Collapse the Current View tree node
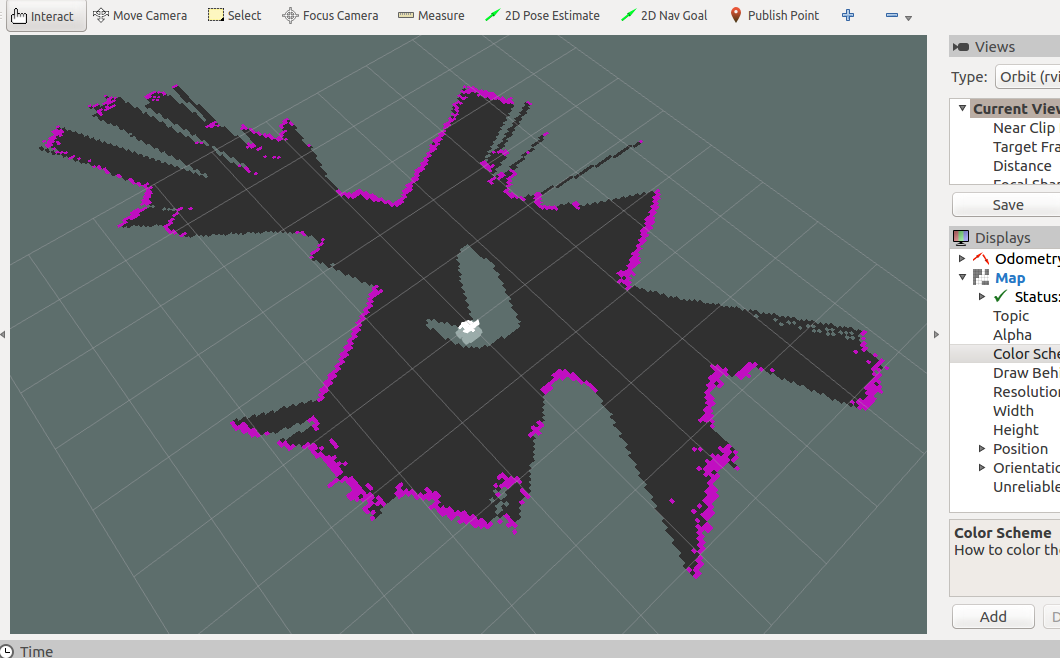 (x=962, y=108)
